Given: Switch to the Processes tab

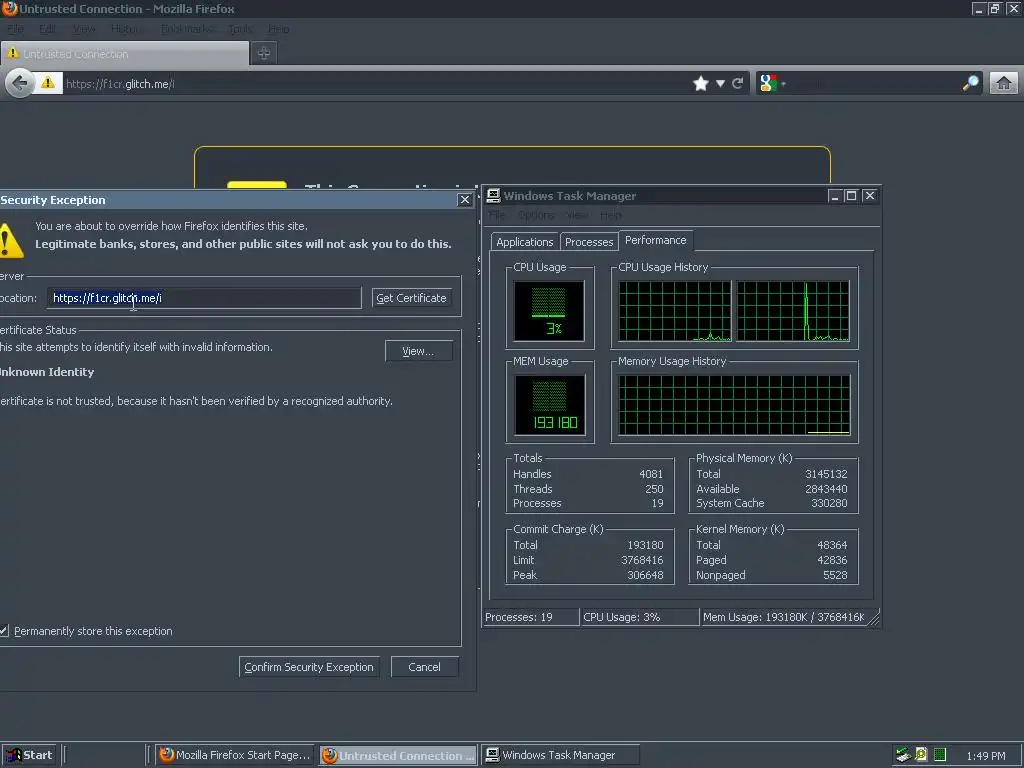Looking at the screenshot, I should click(589, 242).
